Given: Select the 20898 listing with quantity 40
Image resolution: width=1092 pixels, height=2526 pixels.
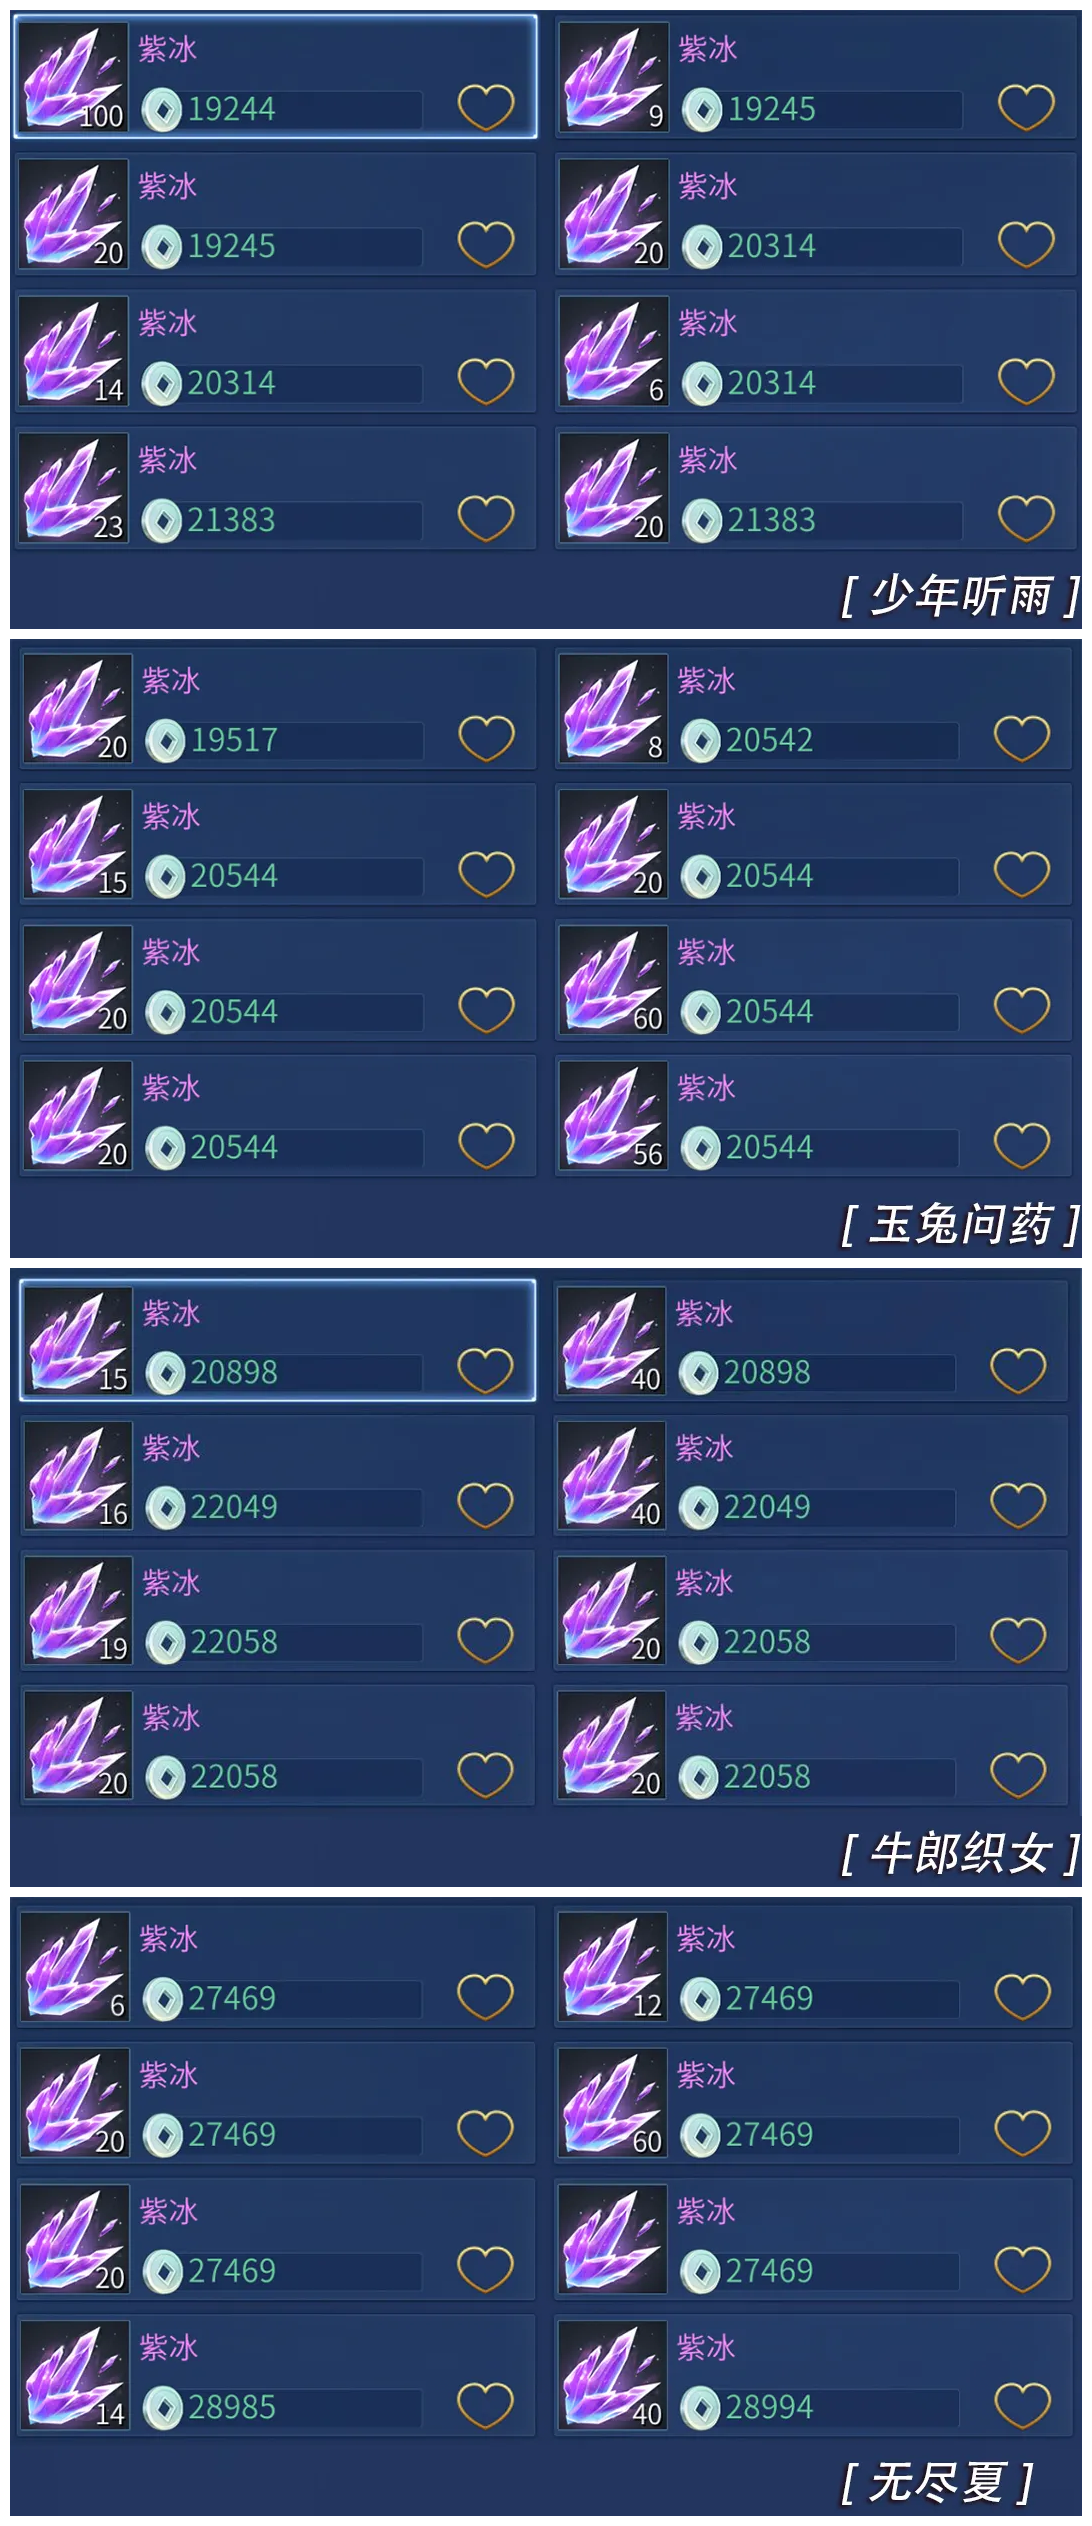Looking at the screenshot, I should (x=812, y=1341).
